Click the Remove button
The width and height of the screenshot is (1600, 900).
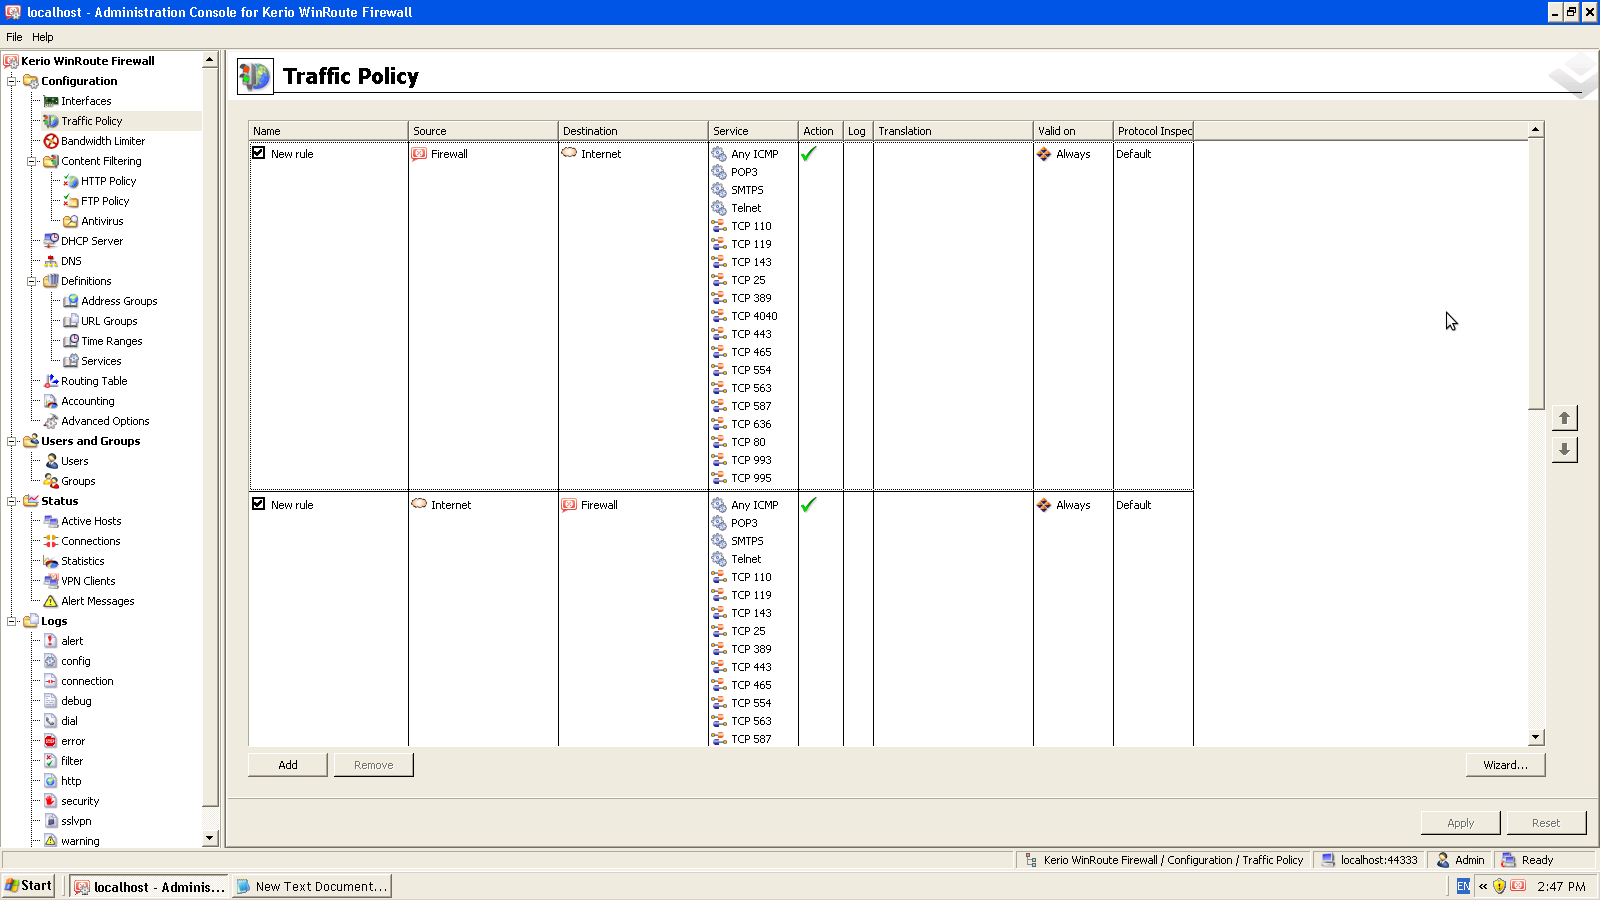374,765
